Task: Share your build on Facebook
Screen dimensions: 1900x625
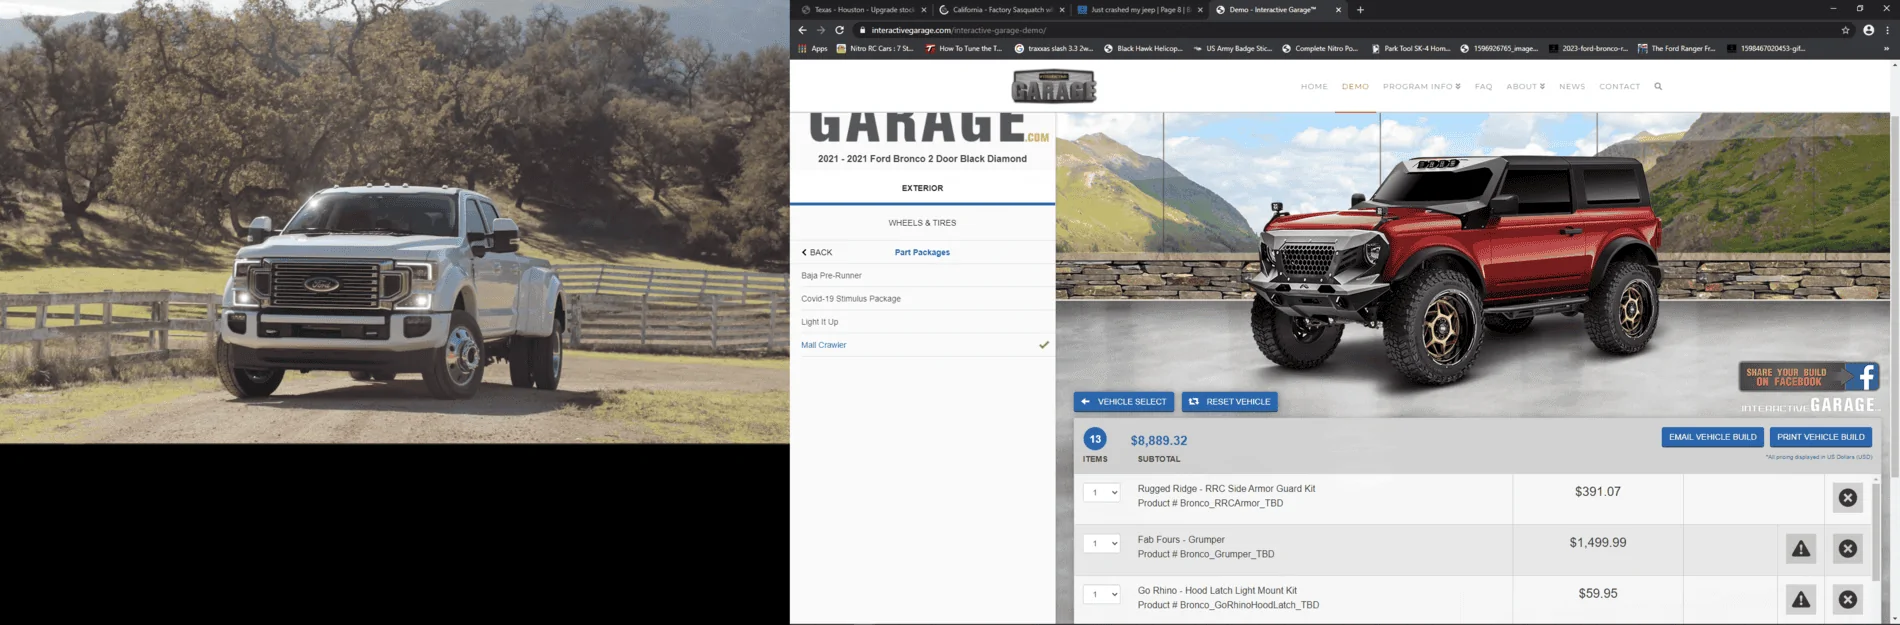Action: pyautogui.click(x=1809, y=377)
